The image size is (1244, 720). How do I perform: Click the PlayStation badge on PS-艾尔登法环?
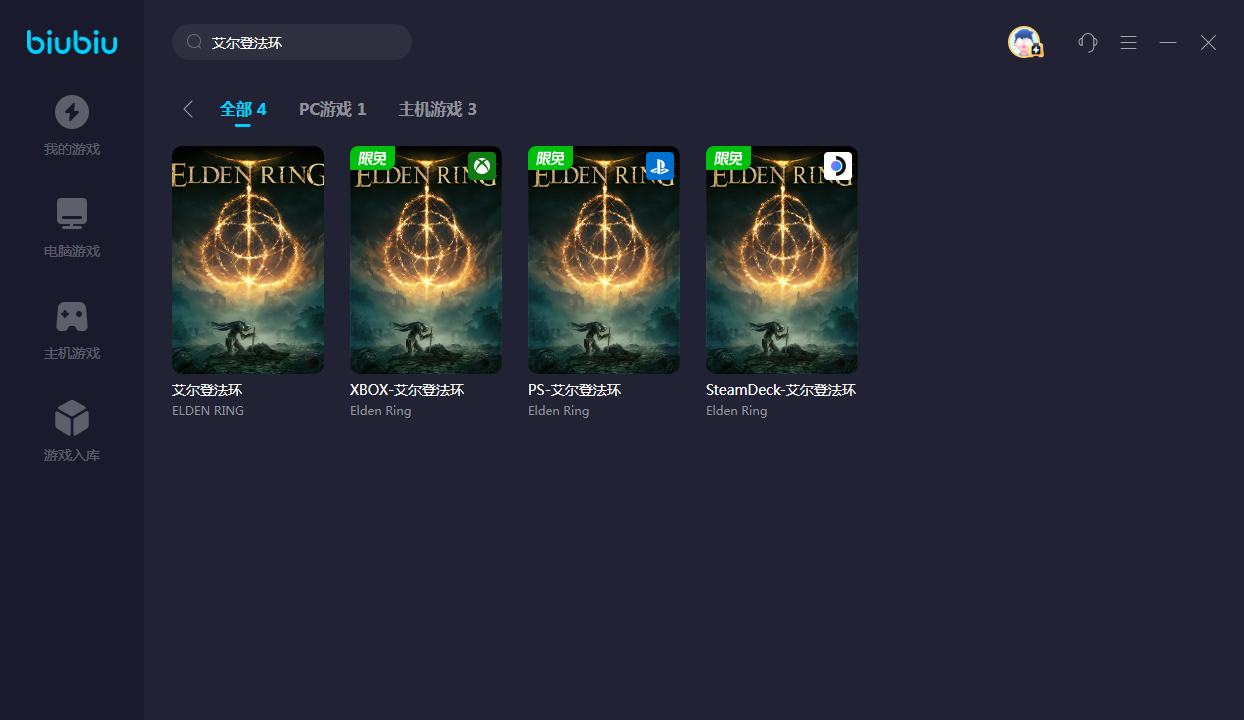(660, 166)
